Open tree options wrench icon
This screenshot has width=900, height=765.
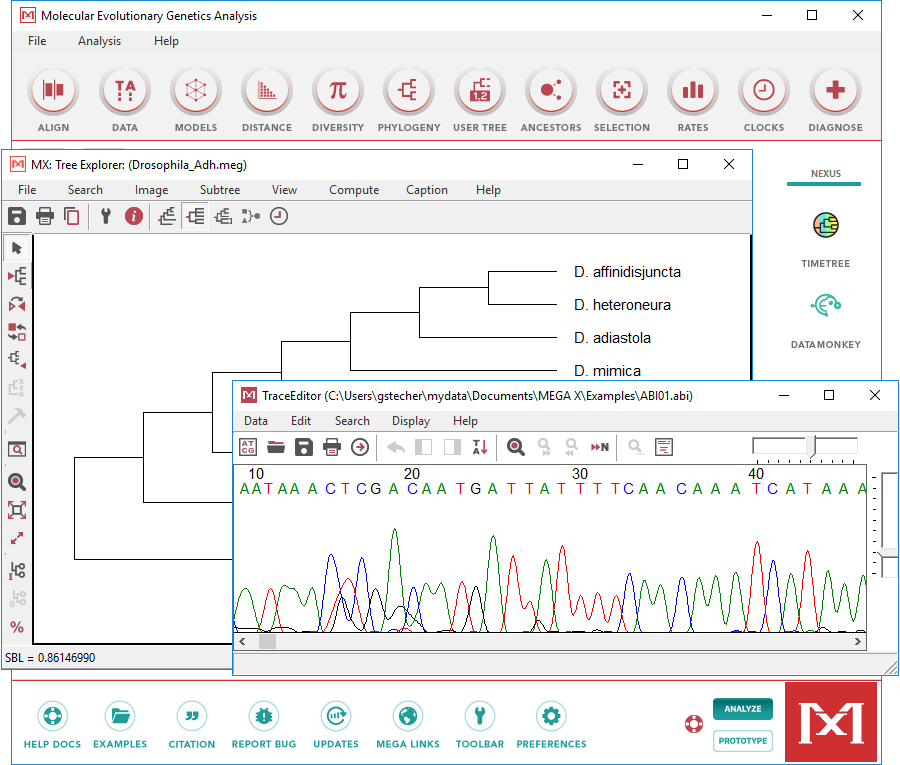[106, 216]
